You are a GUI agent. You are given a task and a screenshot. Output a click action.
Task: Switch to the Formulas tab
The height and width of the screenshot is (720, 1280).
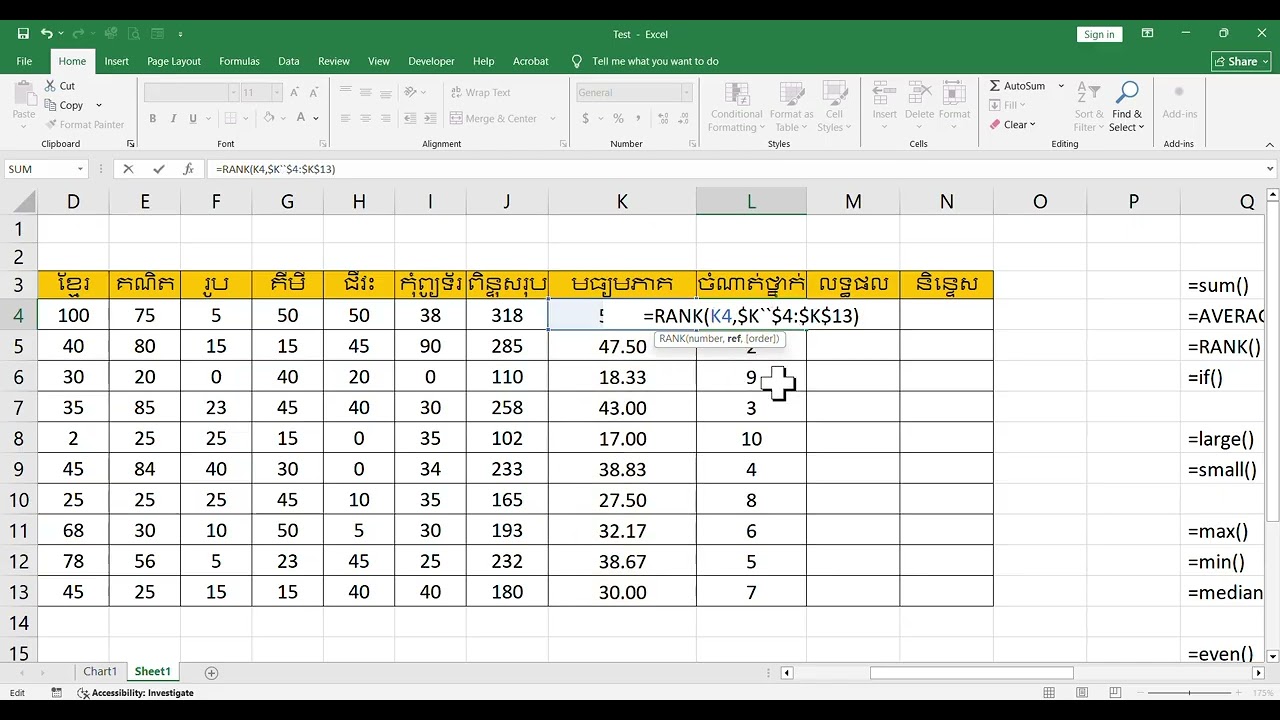(x=239, y=61)
